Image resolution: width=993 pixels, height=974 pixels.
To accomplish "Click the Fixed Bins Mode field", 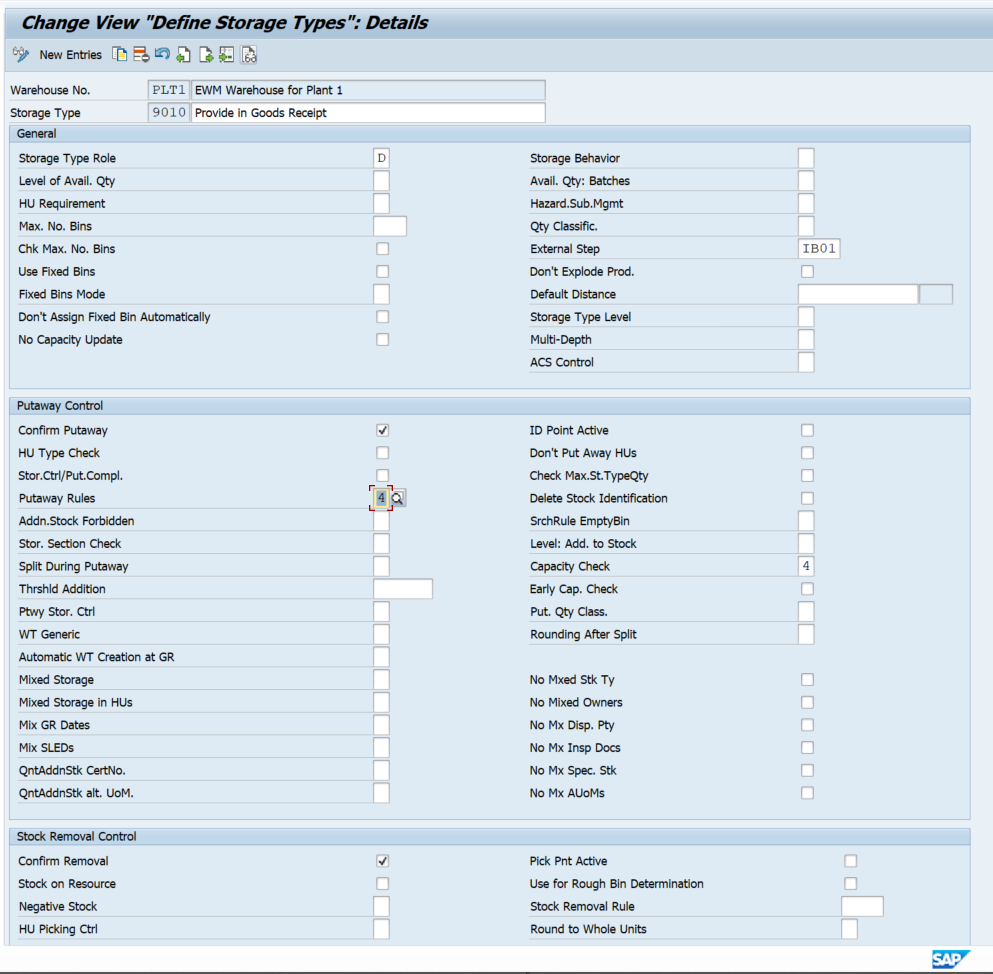I will 381,294.
